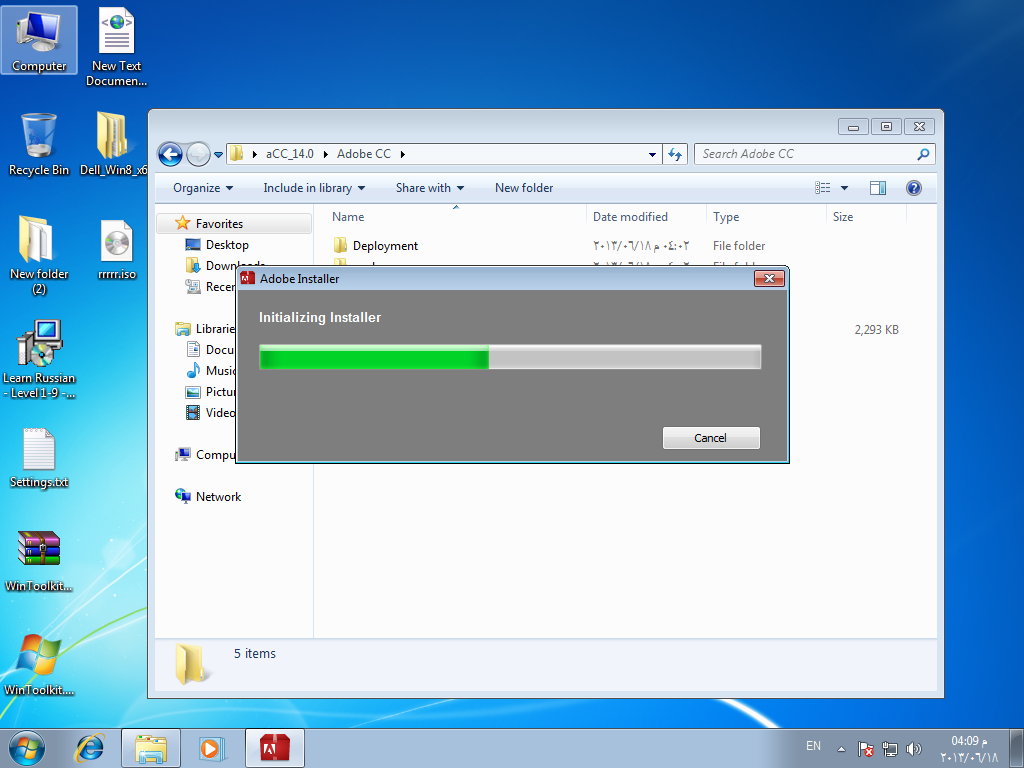Click Windows Explorer taskbar button
The height and width of the screenshot is (768, 1024).
pos(151,748)
